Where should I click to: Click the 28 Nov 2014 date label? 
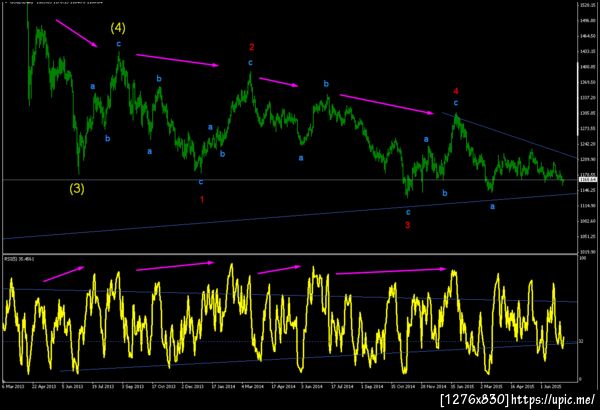(x=434, y=387)
